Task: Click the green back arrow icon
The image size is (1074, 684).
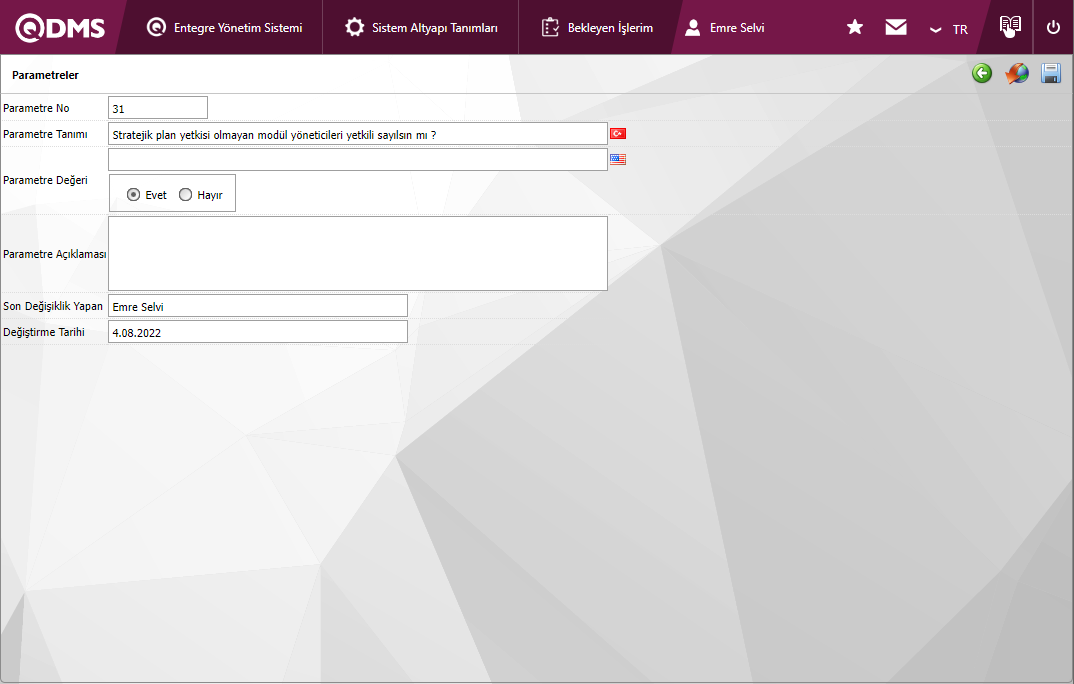Action: click(982, 73)
